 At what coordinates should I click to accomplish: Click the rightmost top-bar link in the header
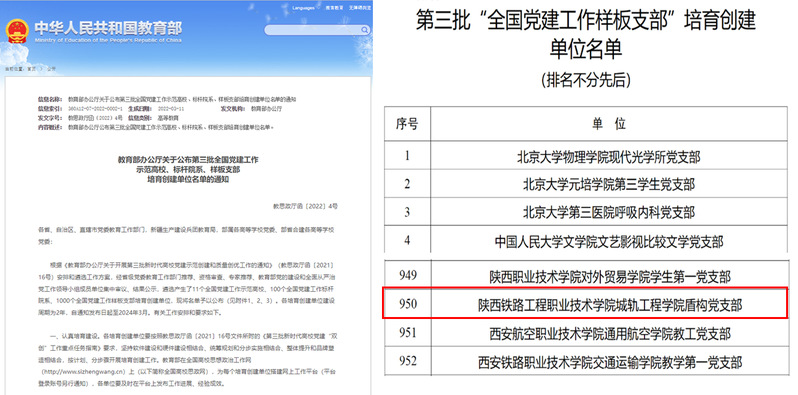[x=359, y=8]
